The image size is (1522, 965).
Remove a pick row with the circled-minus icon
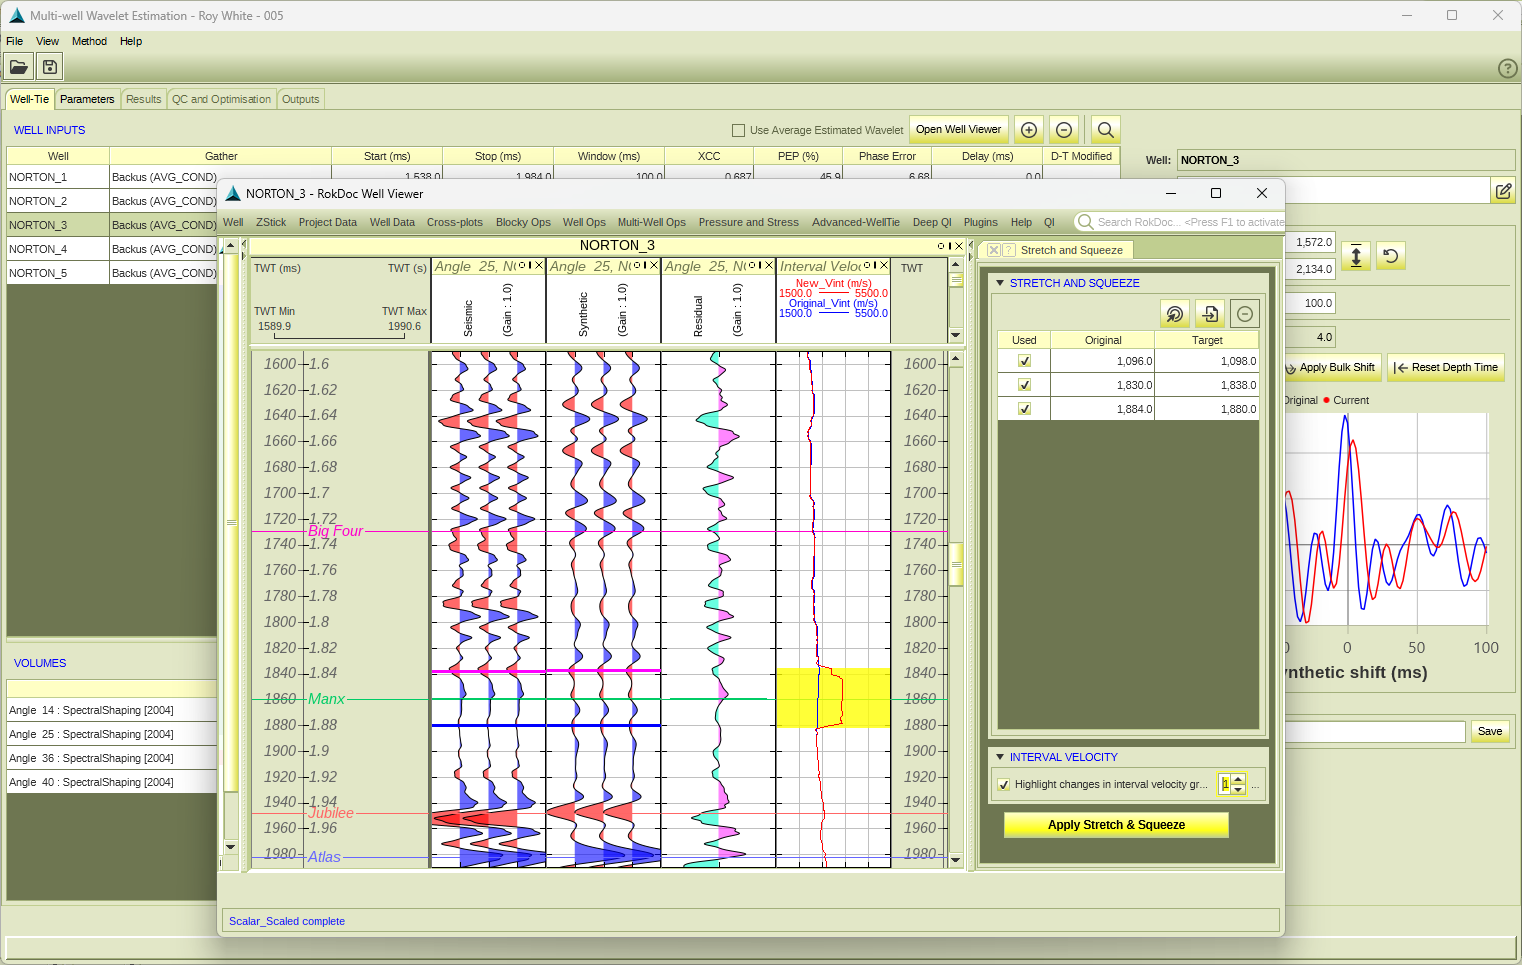[x=1244, y=313]
